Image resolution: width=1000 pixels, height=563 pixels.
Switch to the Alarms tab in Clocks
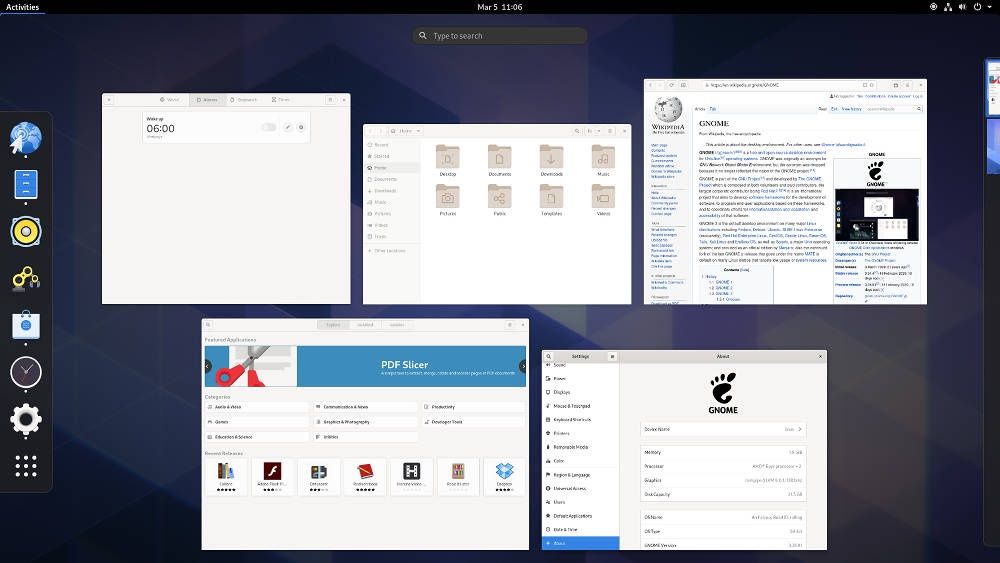[x=207, y=100]
